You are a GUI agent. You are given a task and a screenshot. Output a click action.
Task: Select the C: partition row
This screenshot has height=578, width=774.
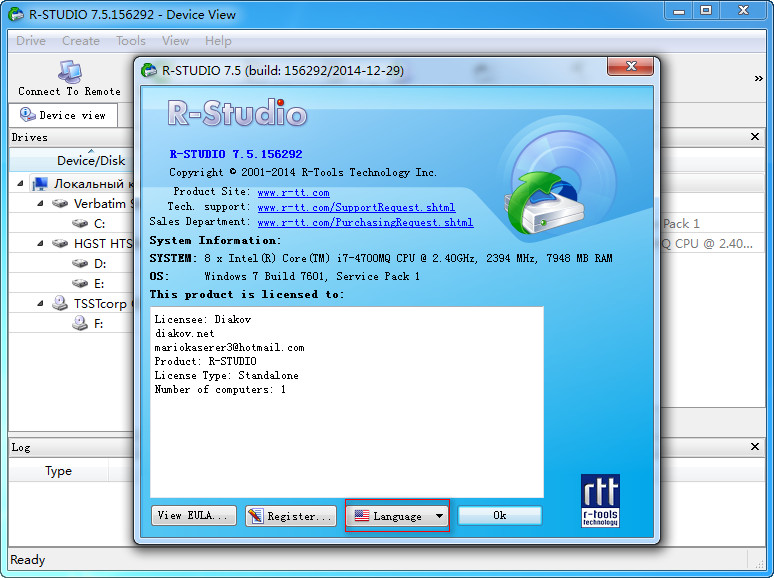pyautogui.click(x=72, y=223)
